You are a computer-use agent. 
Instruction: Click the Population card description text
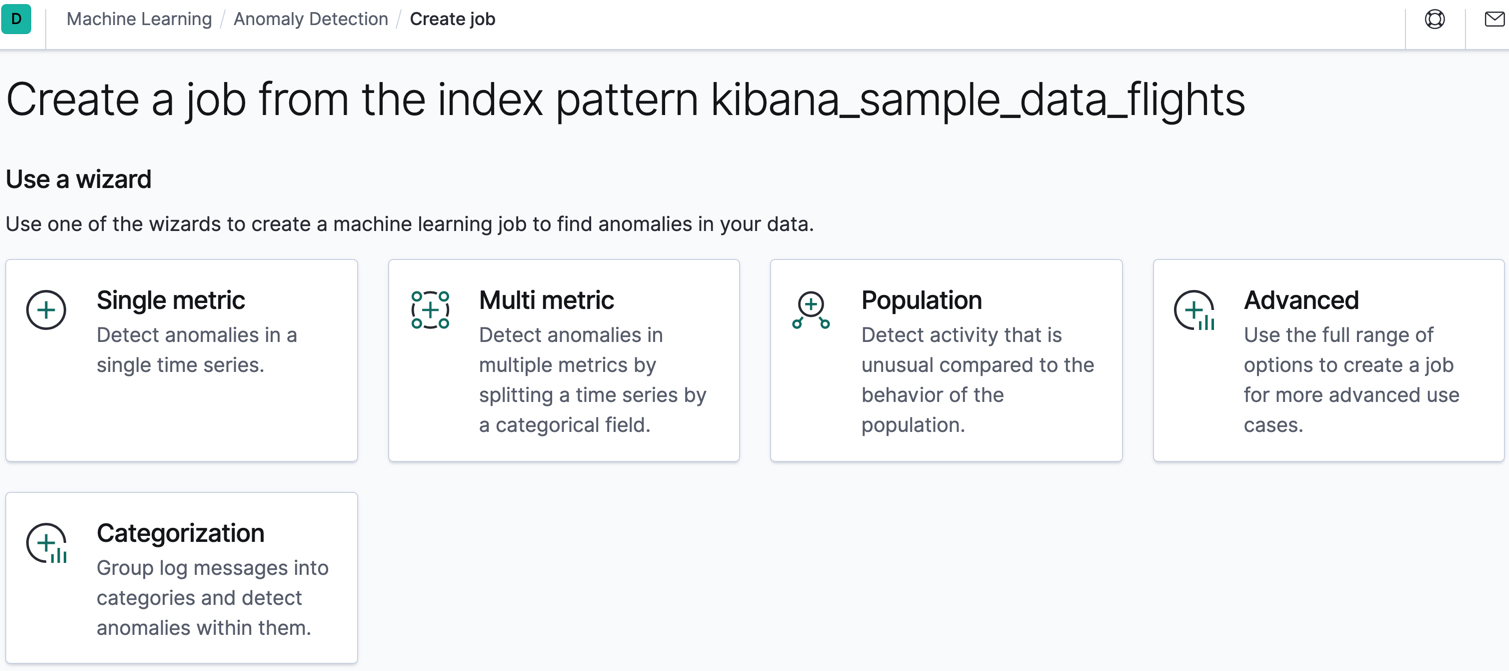coord(976,380)
